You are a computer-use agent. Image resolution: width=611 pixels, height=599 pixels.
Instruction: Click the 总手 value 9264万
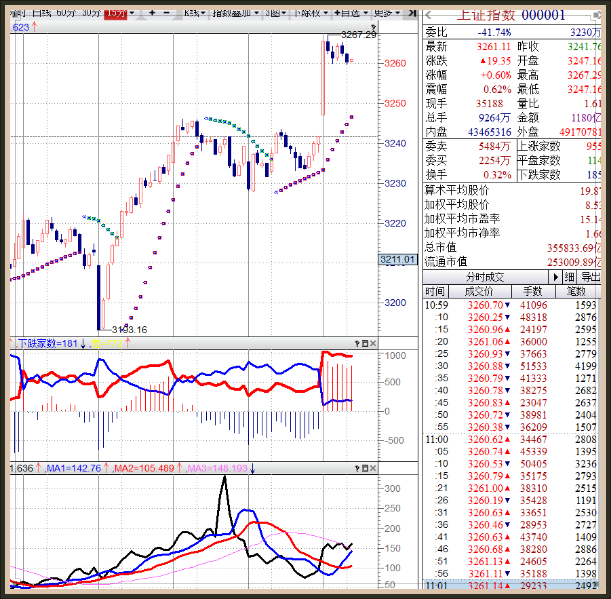coord(494,118)
